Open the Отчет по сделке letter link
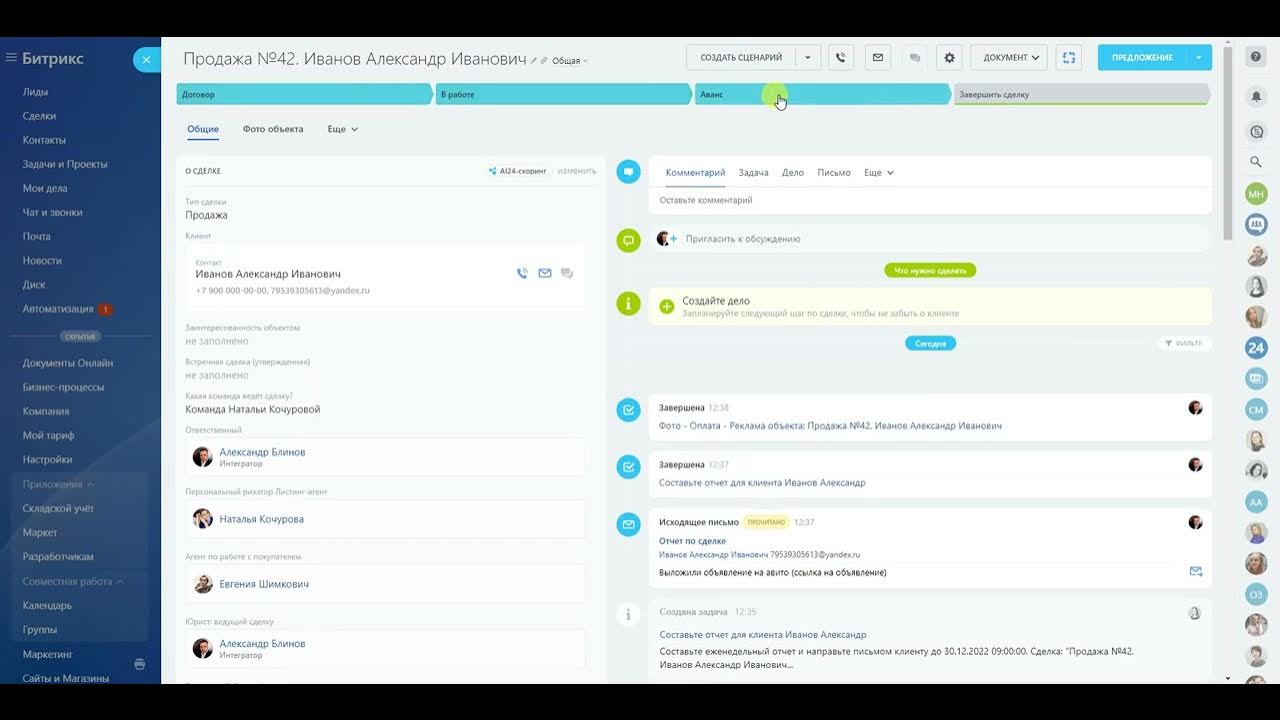The height and width of the screenshot is (720, 1280). point(692,541)
